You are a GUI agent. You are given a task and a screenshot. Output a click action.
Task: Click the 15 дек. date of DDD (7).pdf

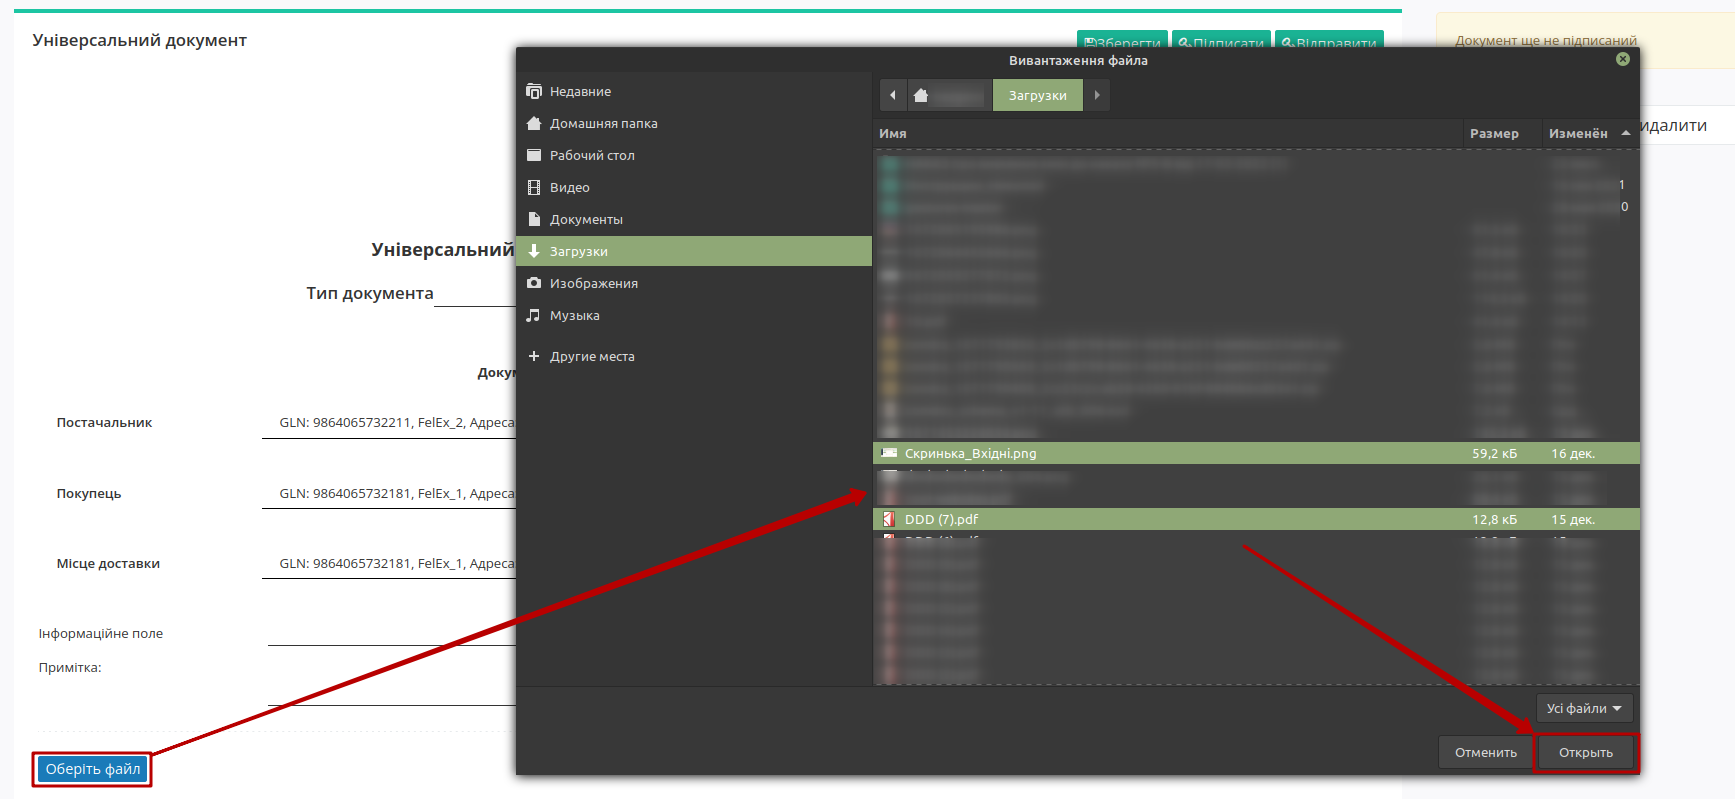click(x=1573, y=519)
